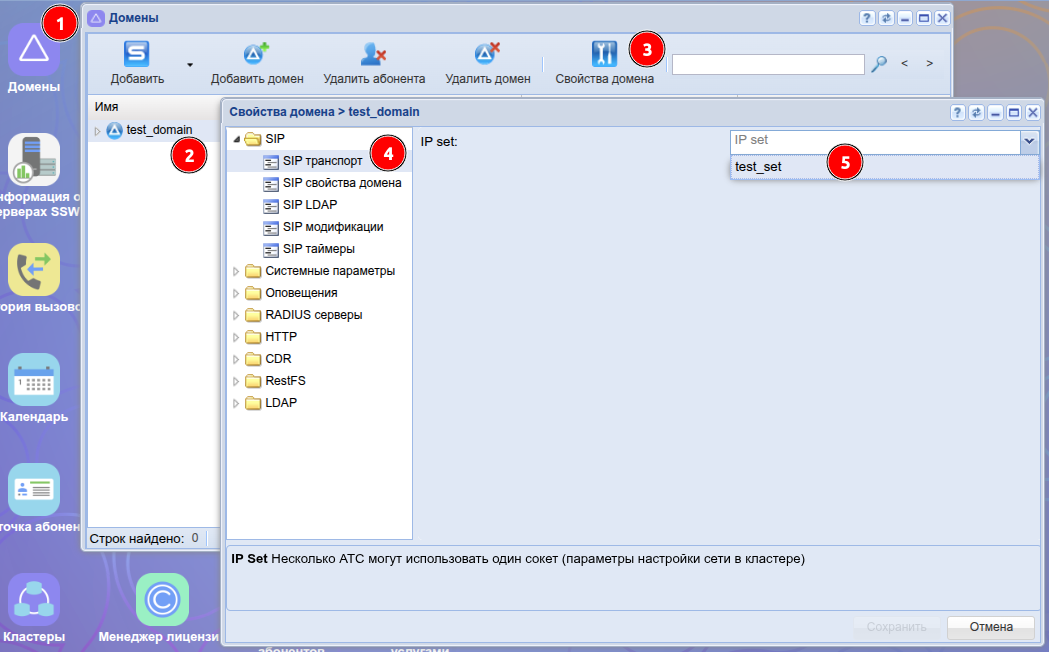Open the call history desktop icon
1049x652 pixels.
tap(33, 269)
